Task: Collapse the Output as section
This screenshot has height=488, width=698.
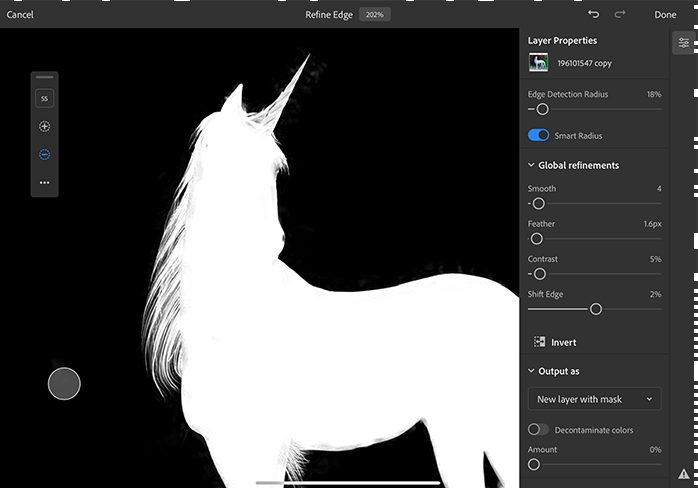Action: click(x=531, y=371)
